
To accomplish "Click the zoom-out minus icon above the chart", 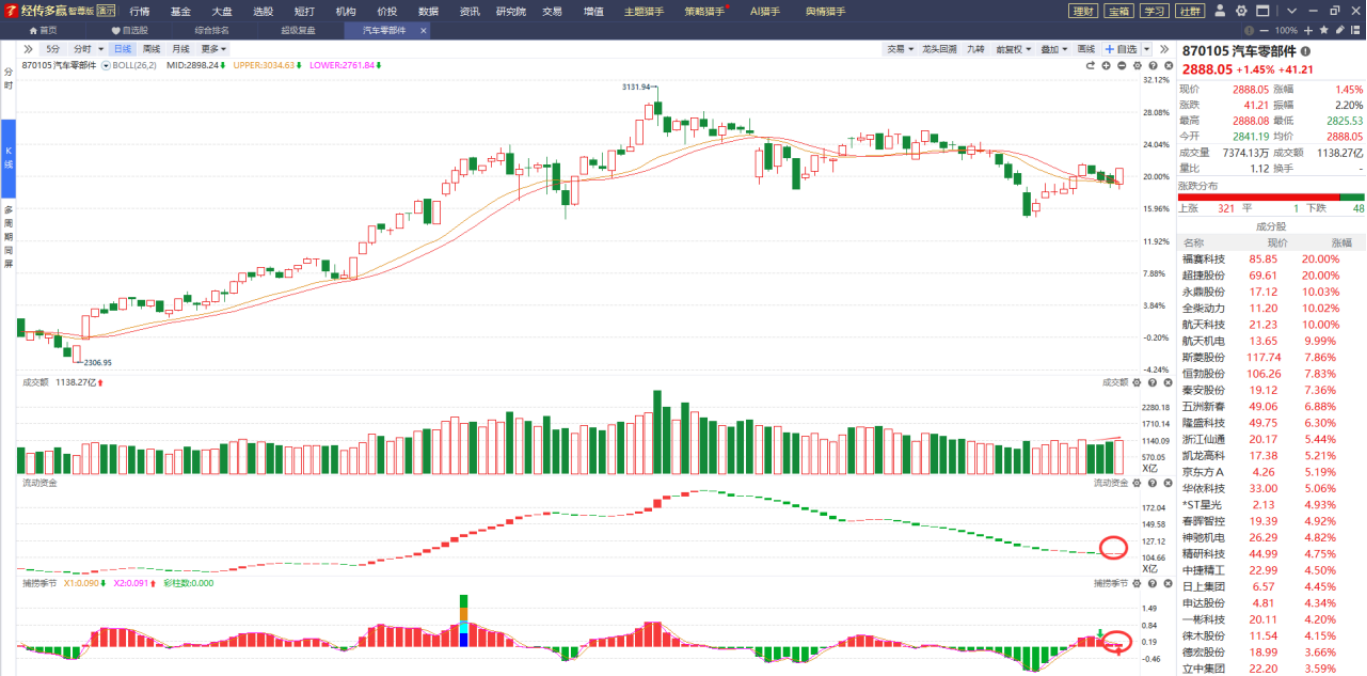I will click(x=1122, y=65).
